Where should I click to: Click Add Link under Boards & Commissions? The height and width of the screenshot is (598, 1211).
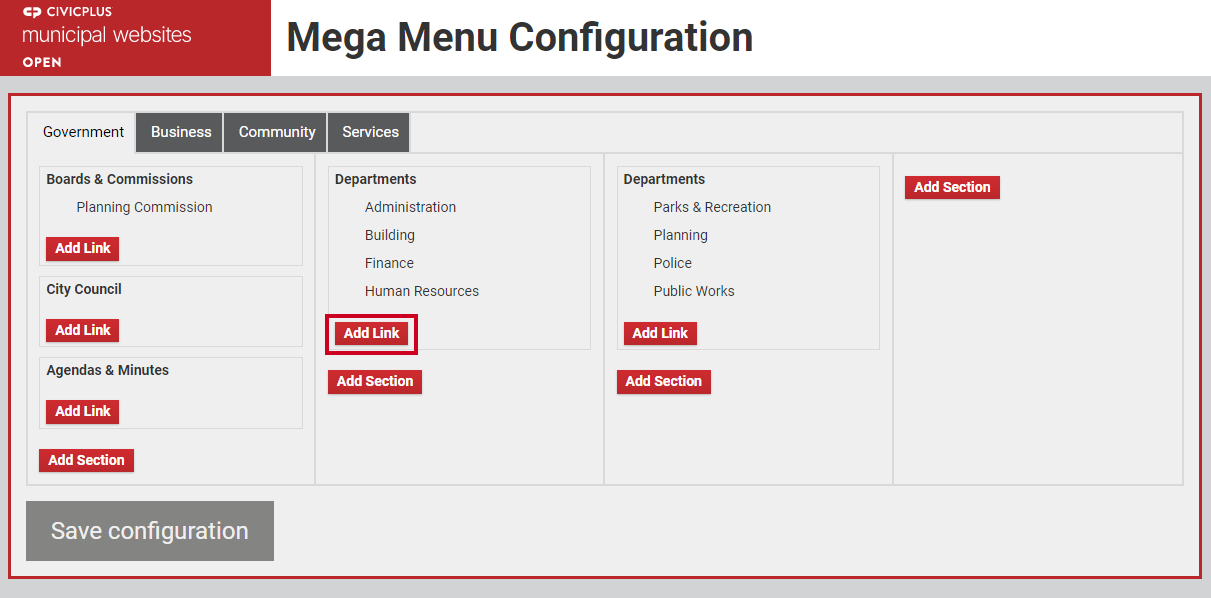[83, 248]
